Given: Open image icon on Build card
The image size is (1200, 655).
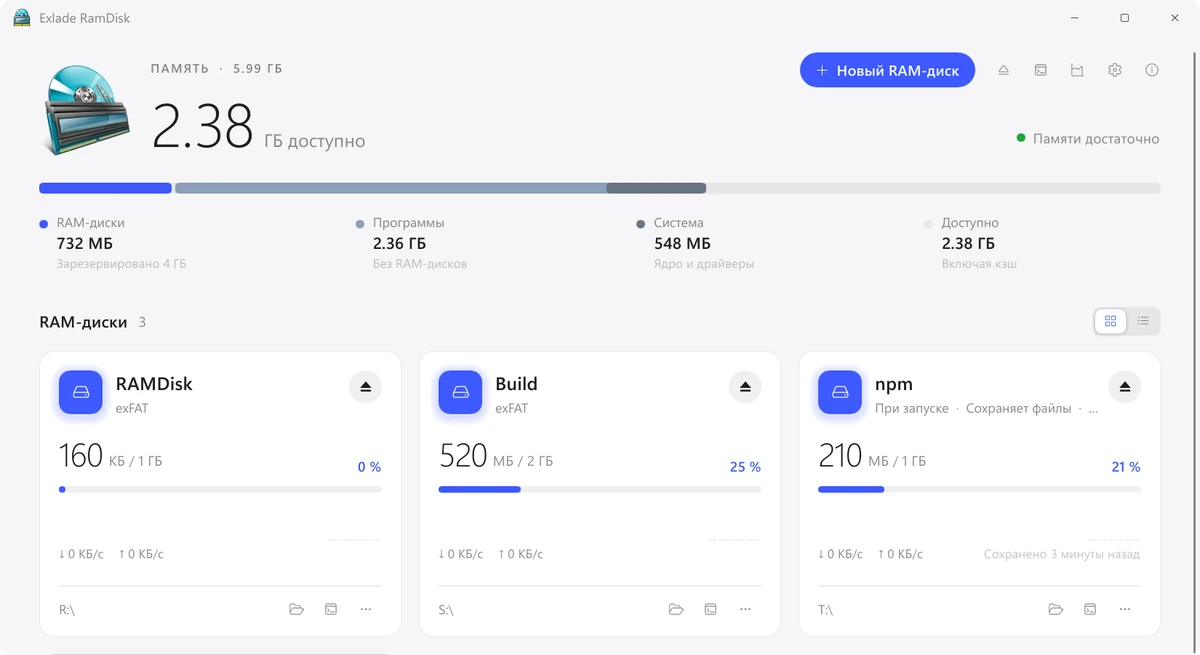Looking at the screenshot, I should 711,609.
